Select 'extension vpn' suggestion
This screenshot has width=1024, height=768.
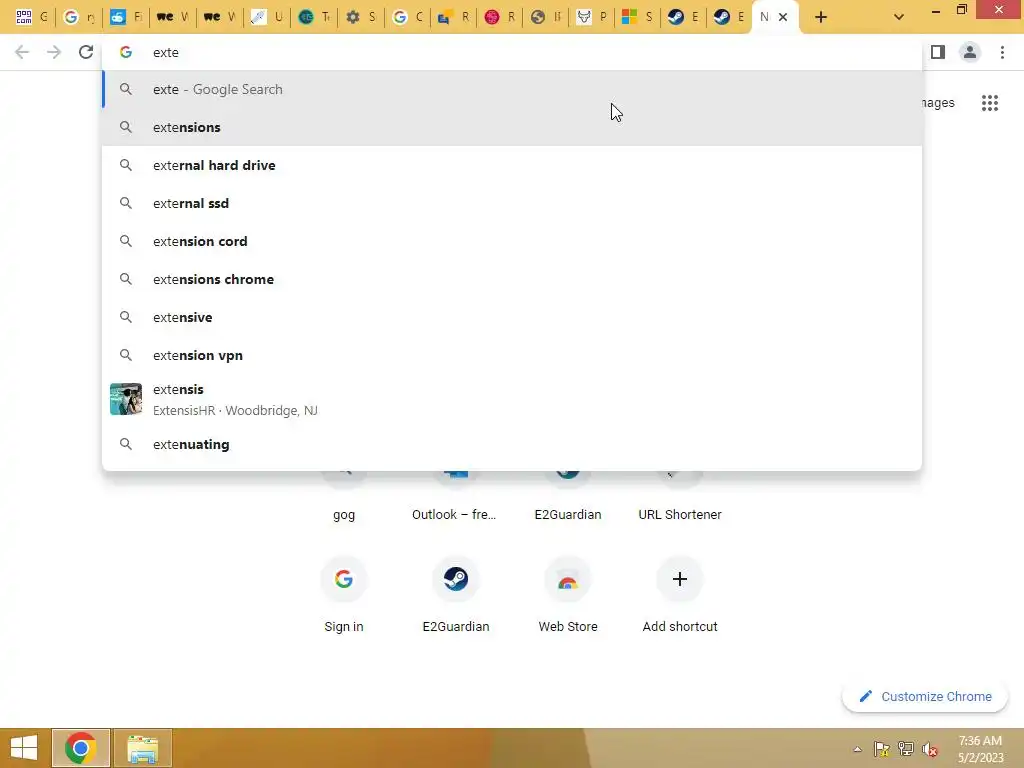click(x=512, y=355)
